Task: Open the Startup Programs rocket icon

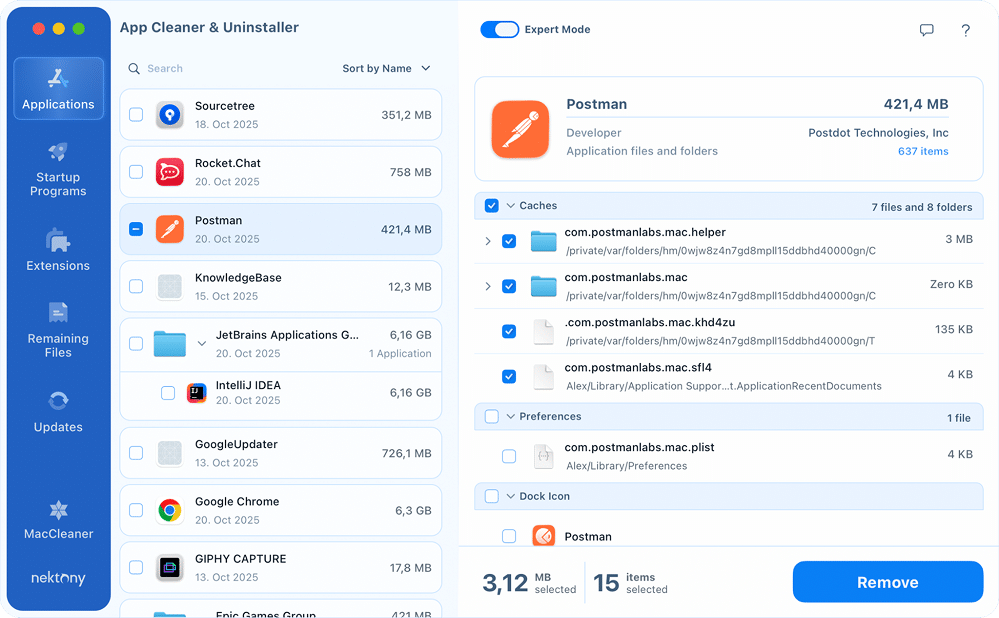Action: 58,153
